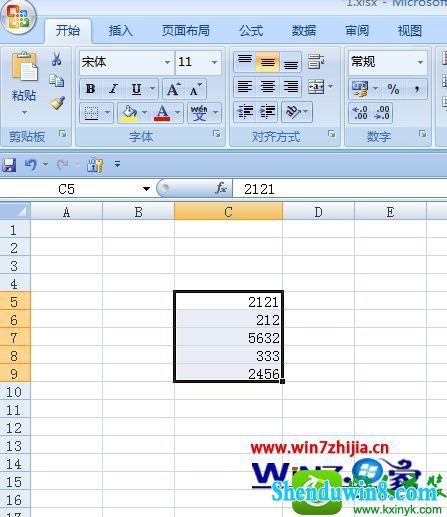Align text to bottom of cell
The height and width of the screenshot is (517, 447).
291,62
